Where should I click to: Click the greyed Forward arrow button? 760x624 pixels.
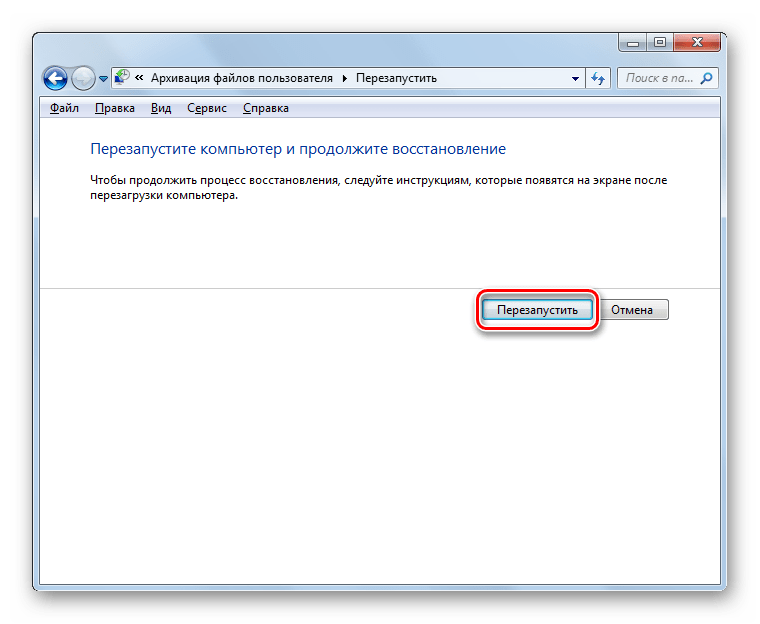pos(83,78)
